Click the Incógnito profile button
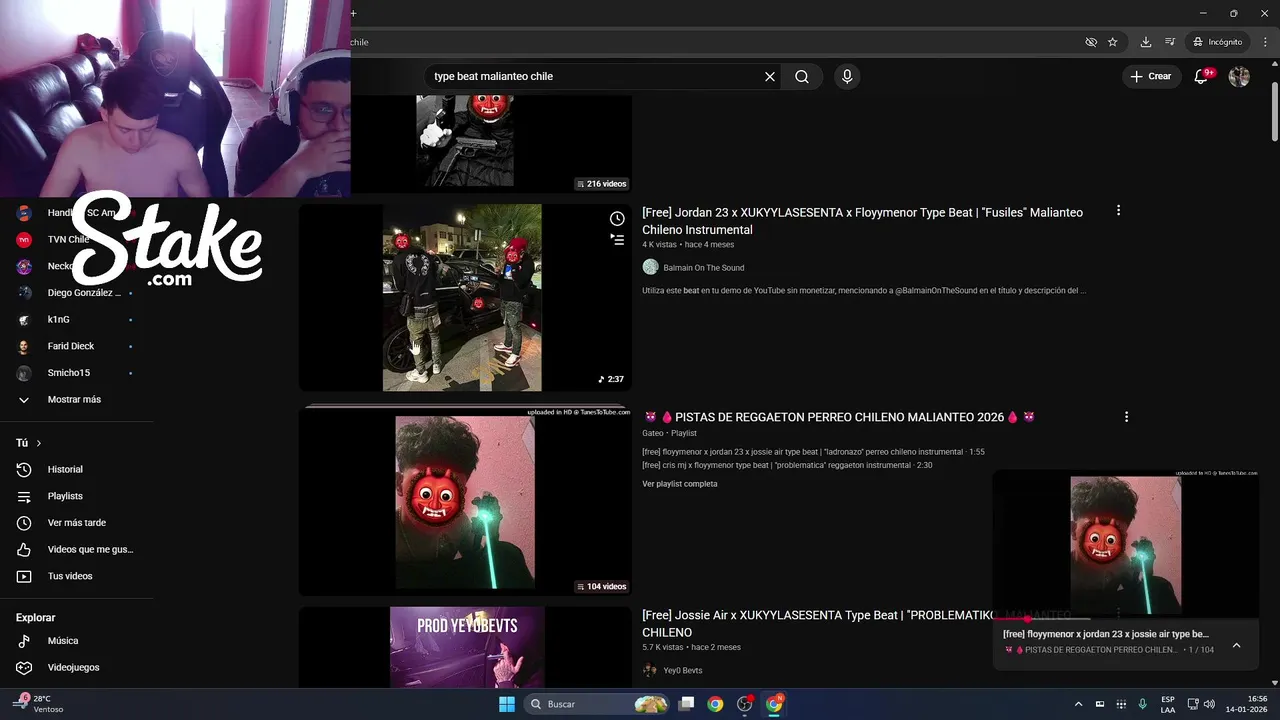 tap(1217, 42)
